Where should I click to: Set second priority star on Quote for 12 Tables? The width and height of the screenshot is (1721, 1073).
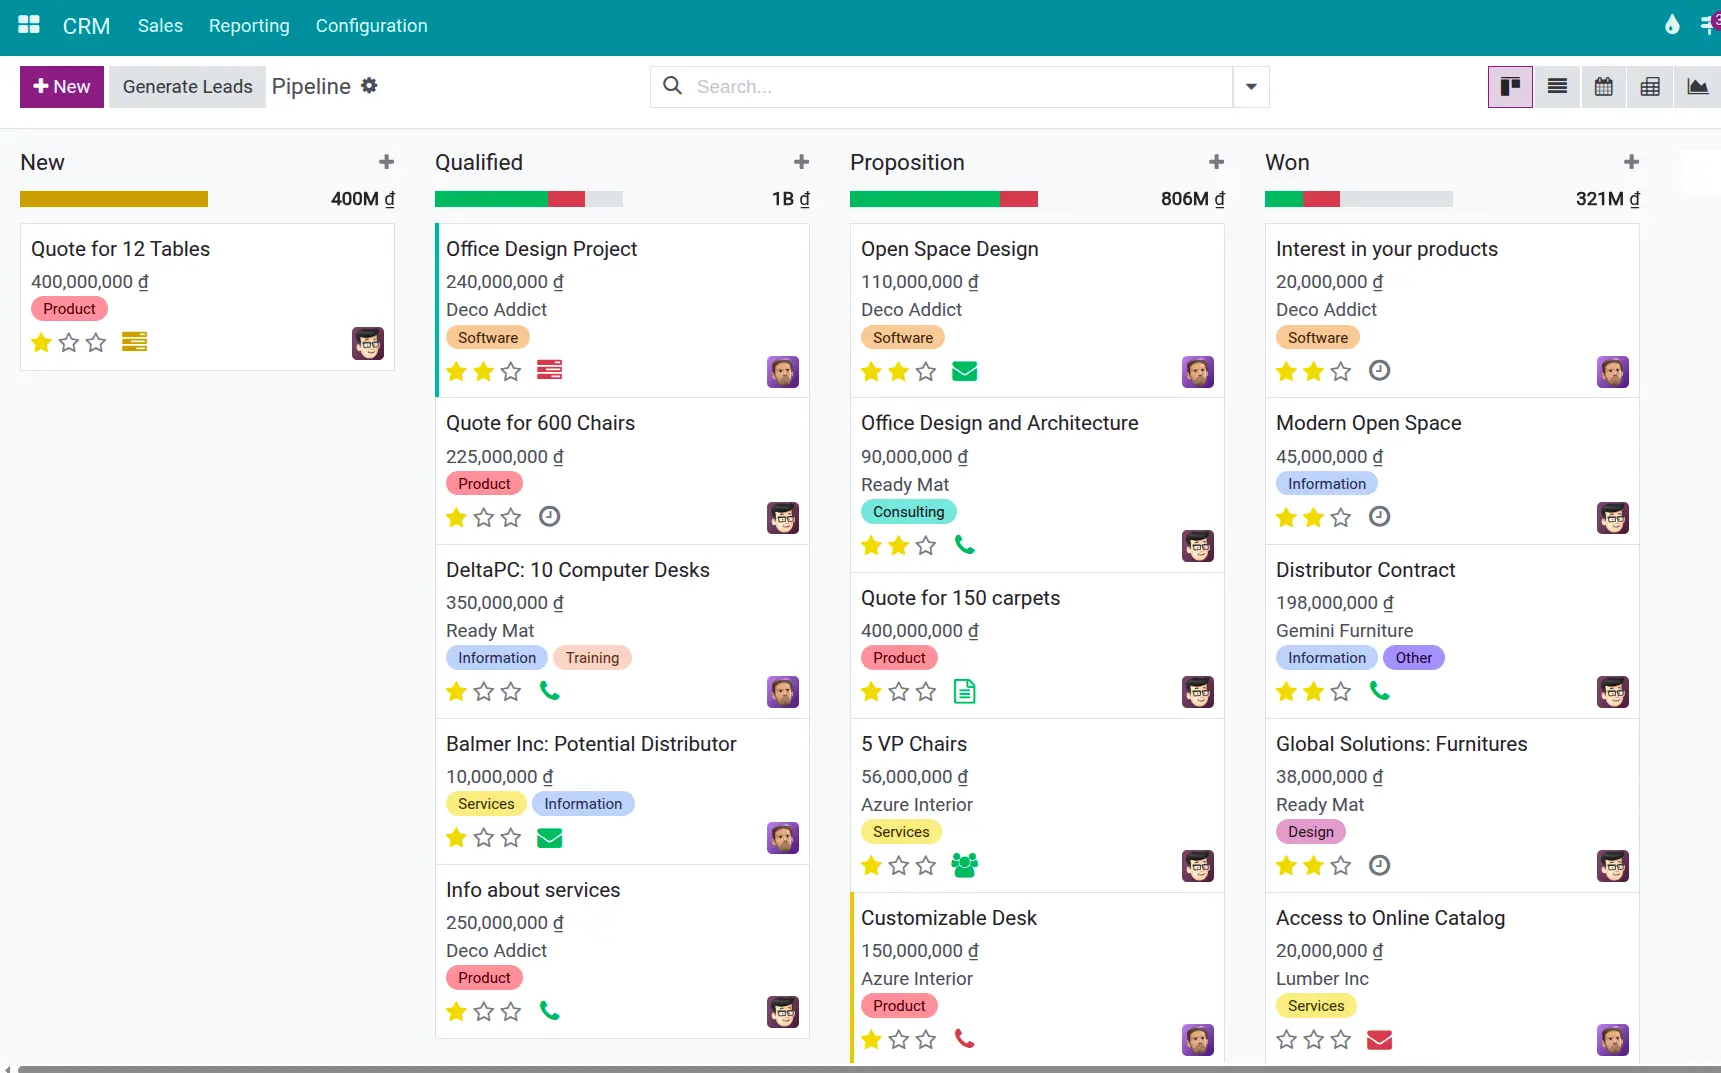pos(69,343)
